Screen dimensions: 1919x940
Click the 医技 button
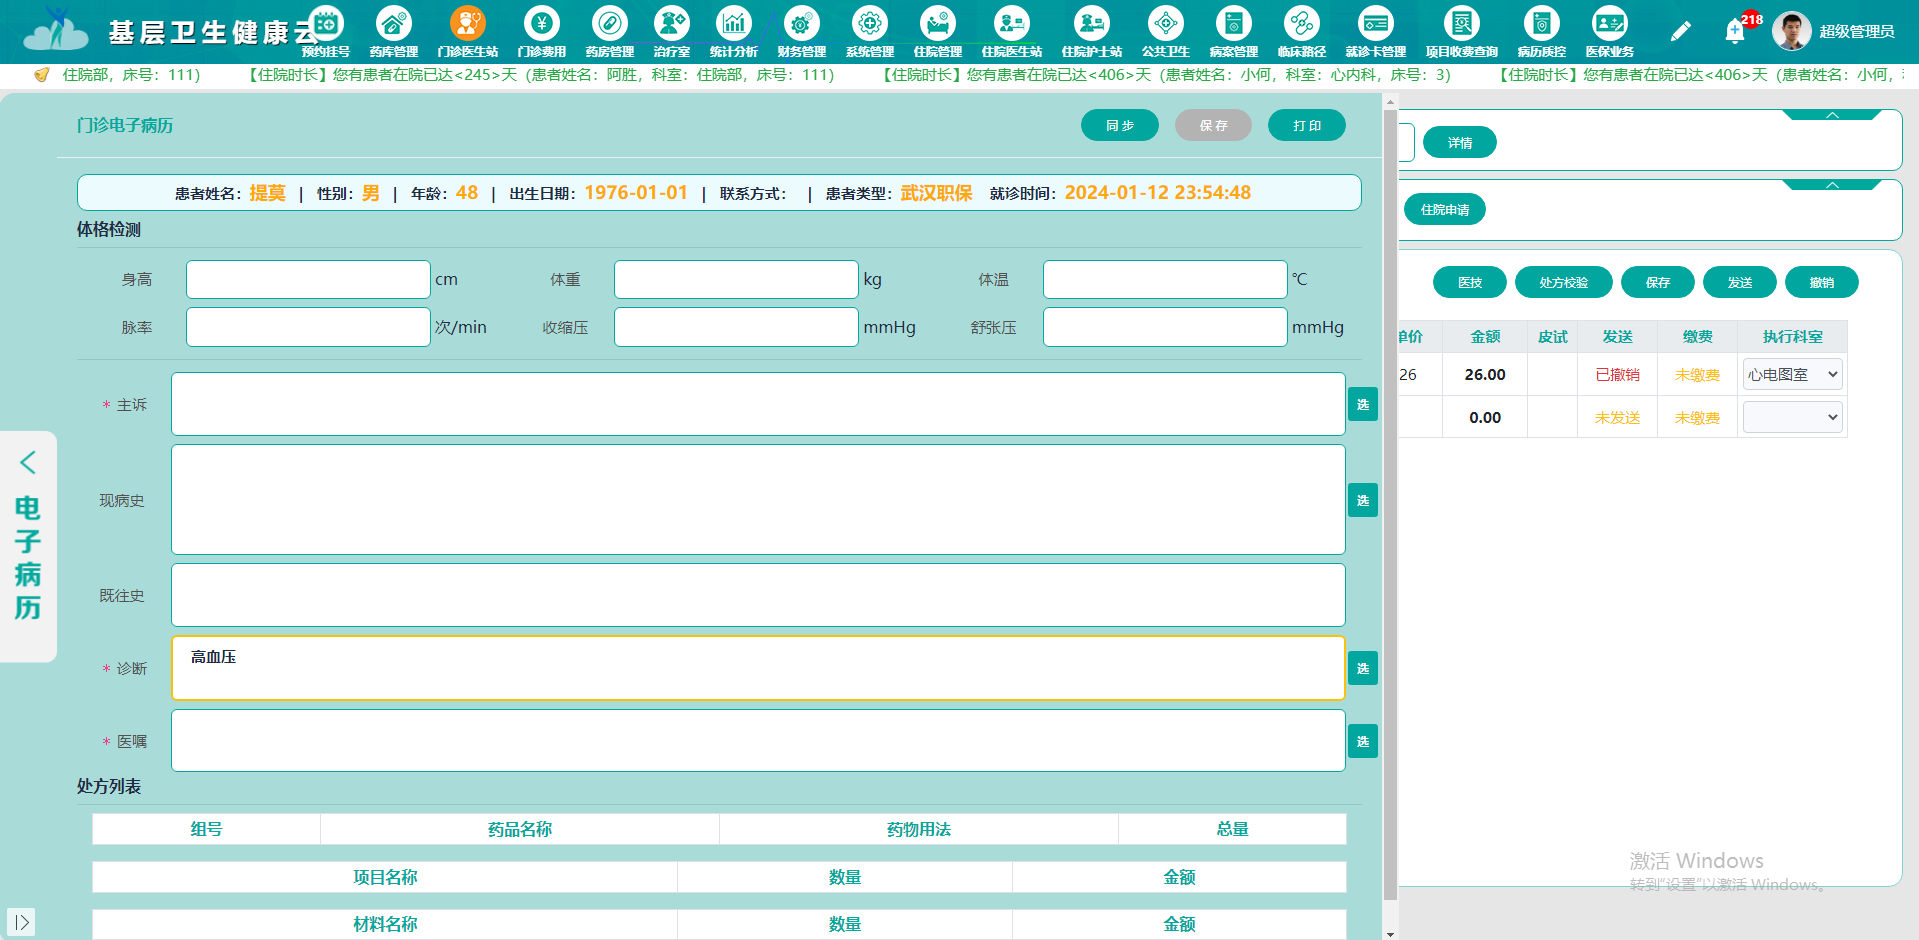coord(1470,283)
